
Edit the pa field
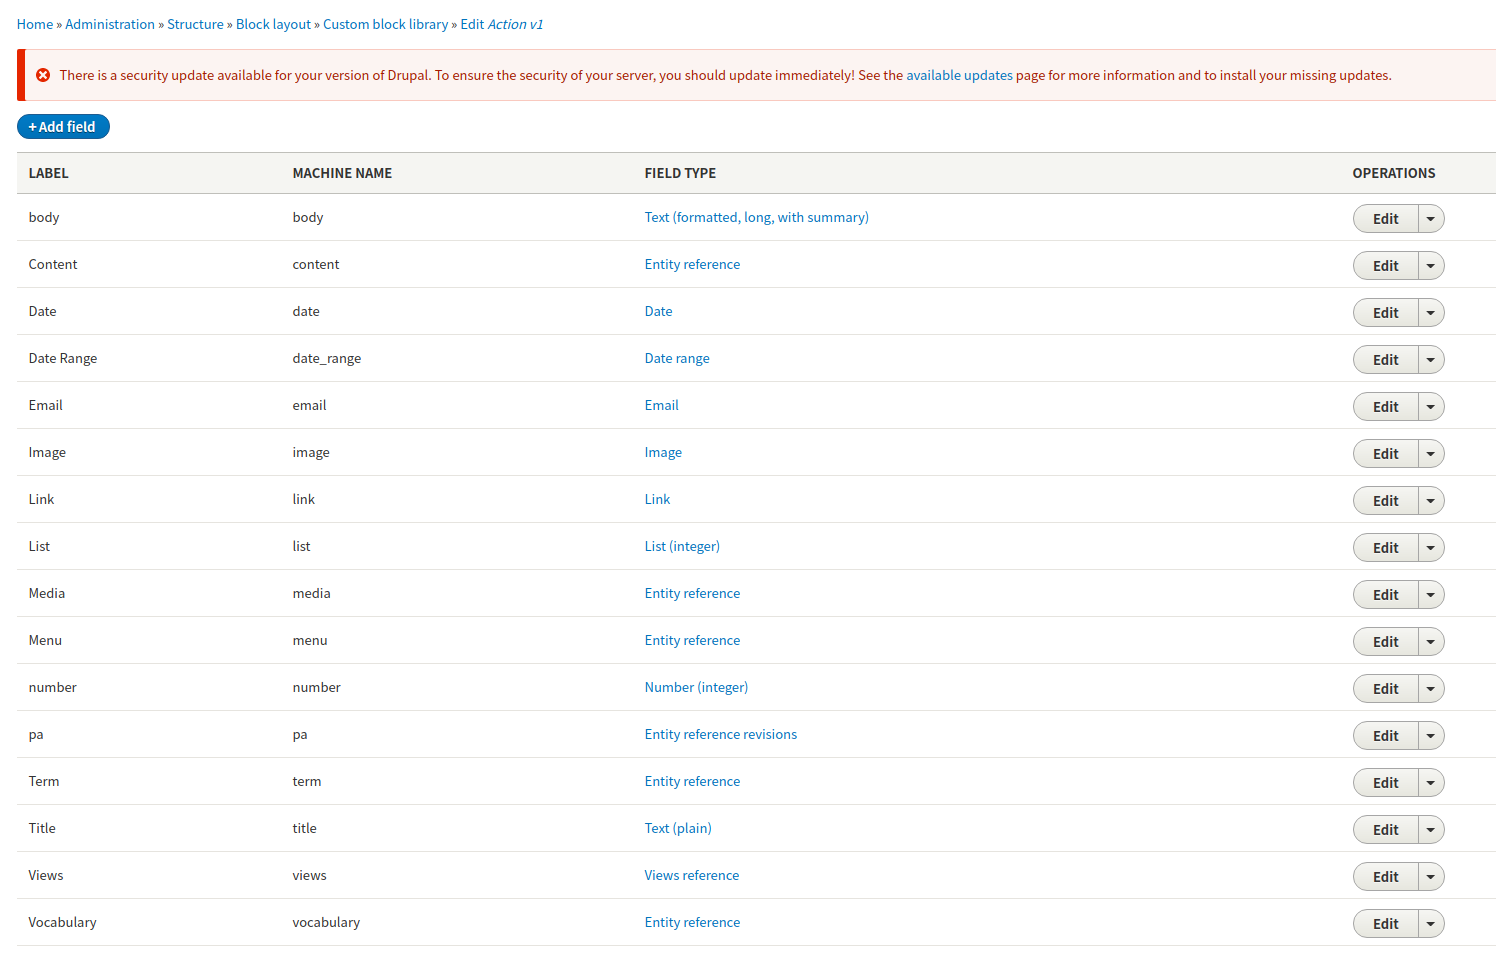[1385, 736]
